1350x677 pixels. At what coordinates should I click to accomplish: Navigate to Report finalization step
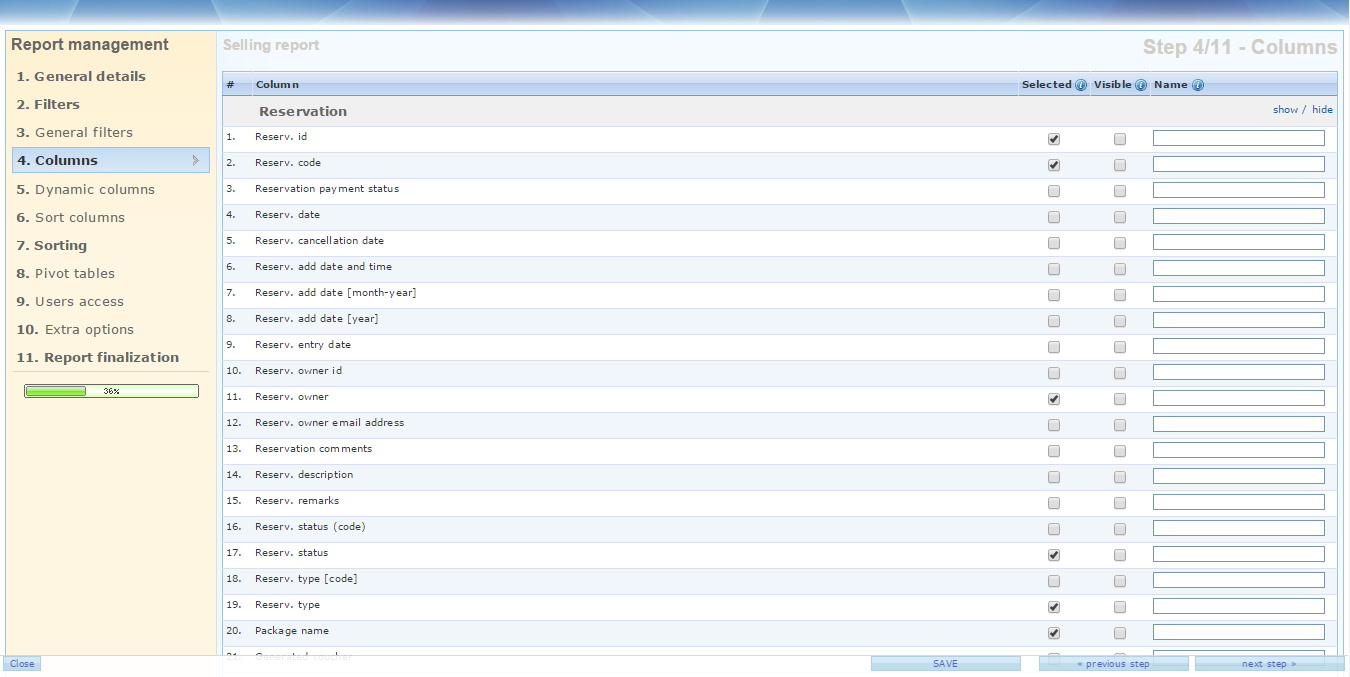coord(98,357)
